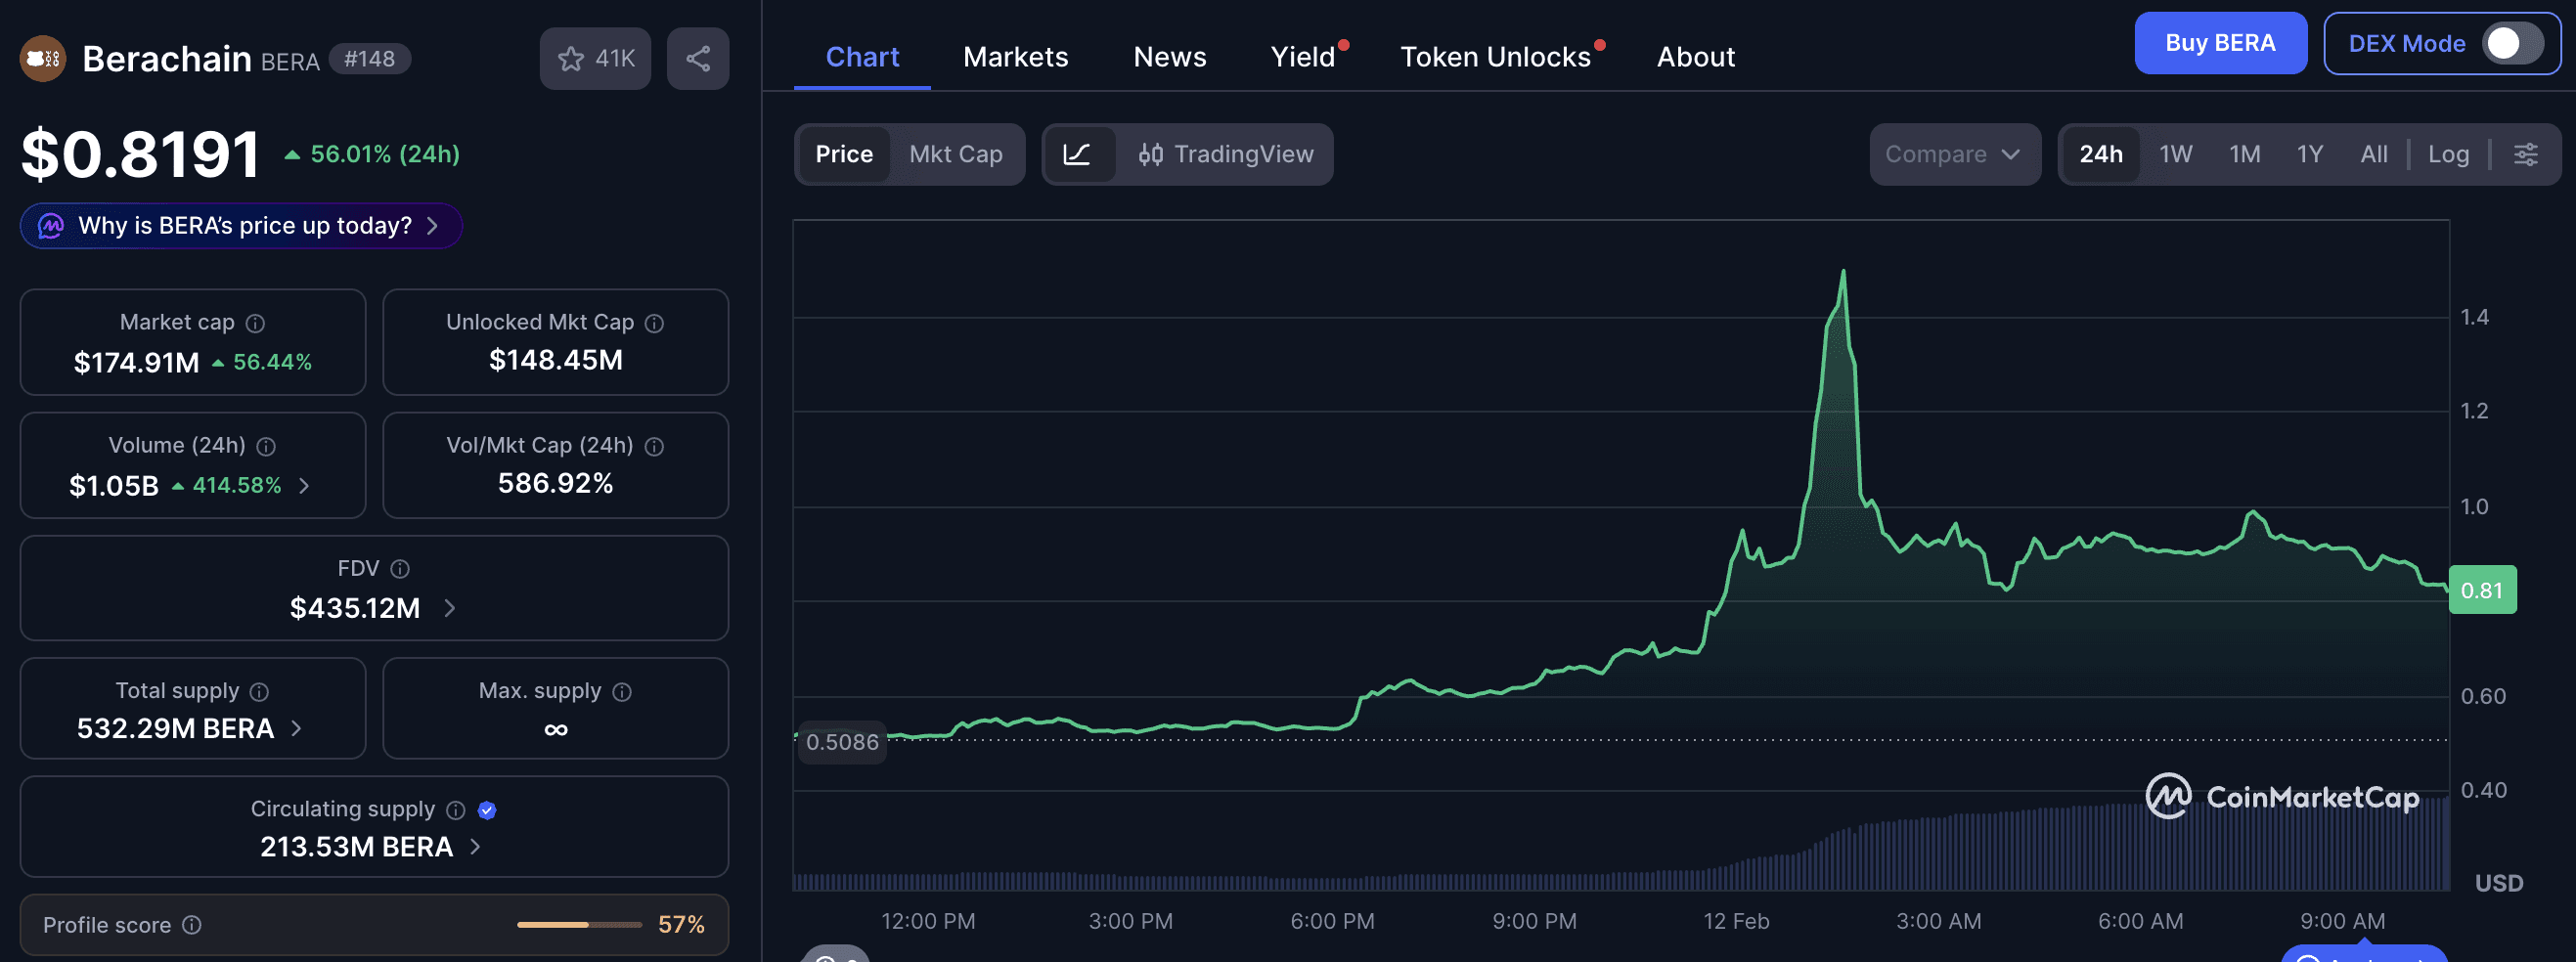
Task: Switch chart to Mkt Cap view
Action: [956, 154]
